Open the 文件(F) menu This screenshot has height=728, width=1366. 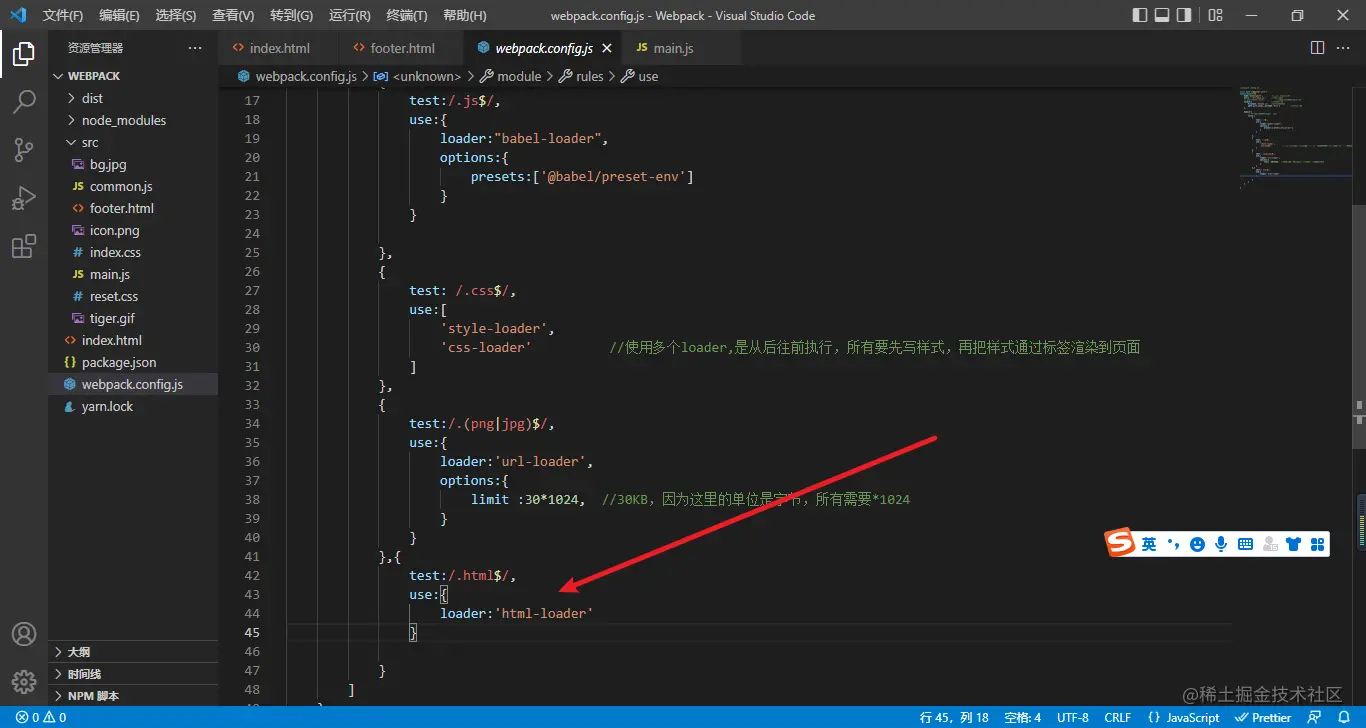pos(63,15)
